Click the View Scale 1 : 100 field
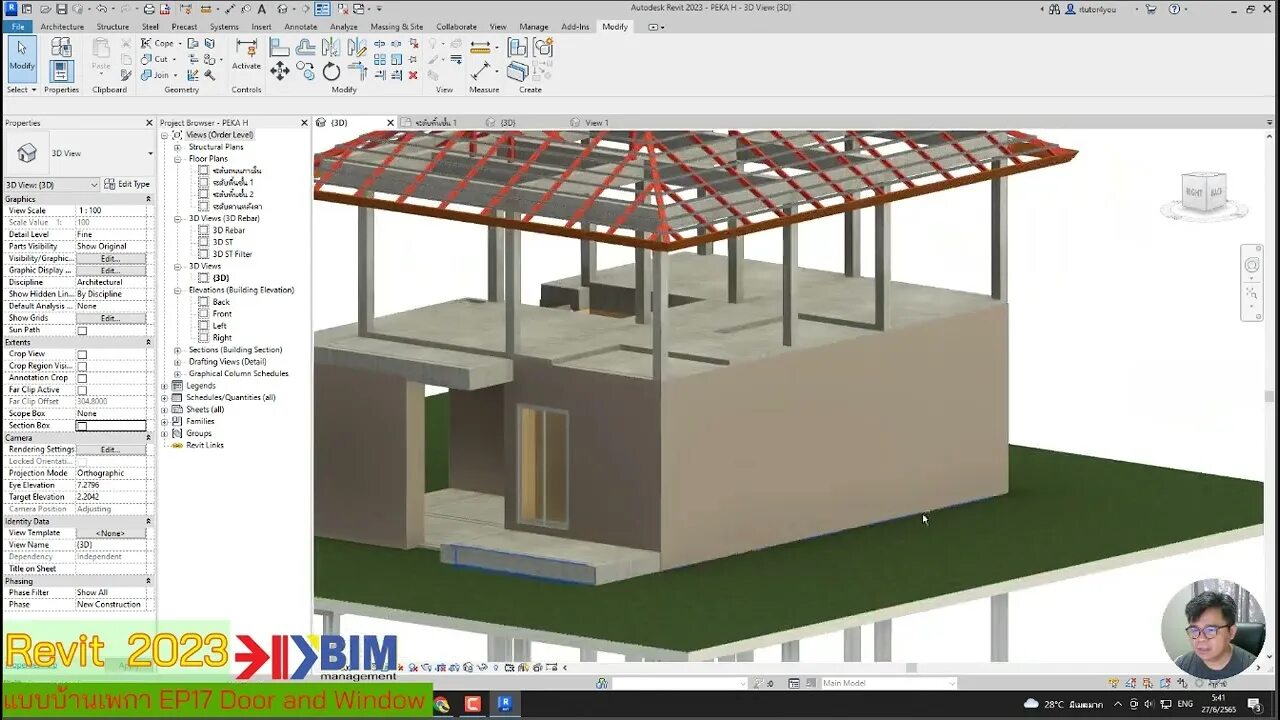 point(111,210)
